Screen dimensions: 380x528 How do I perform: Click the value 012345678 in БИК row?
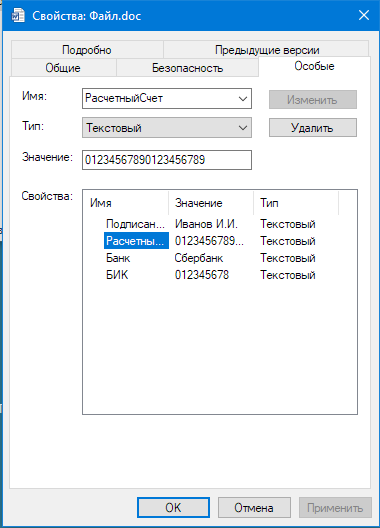(x=202, y=275)
